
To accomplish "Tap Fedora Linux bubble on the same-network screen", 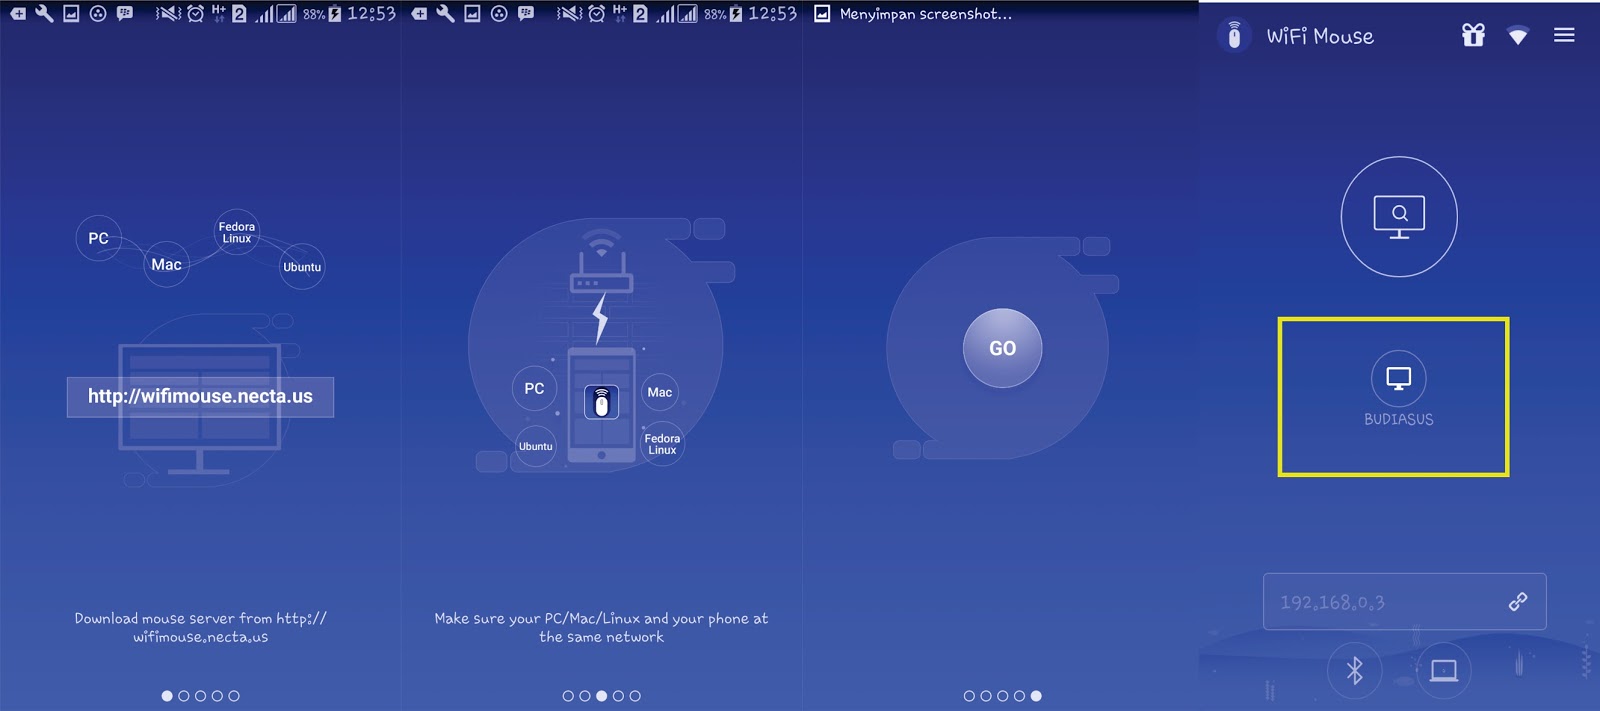I will (x=662, y=444).
